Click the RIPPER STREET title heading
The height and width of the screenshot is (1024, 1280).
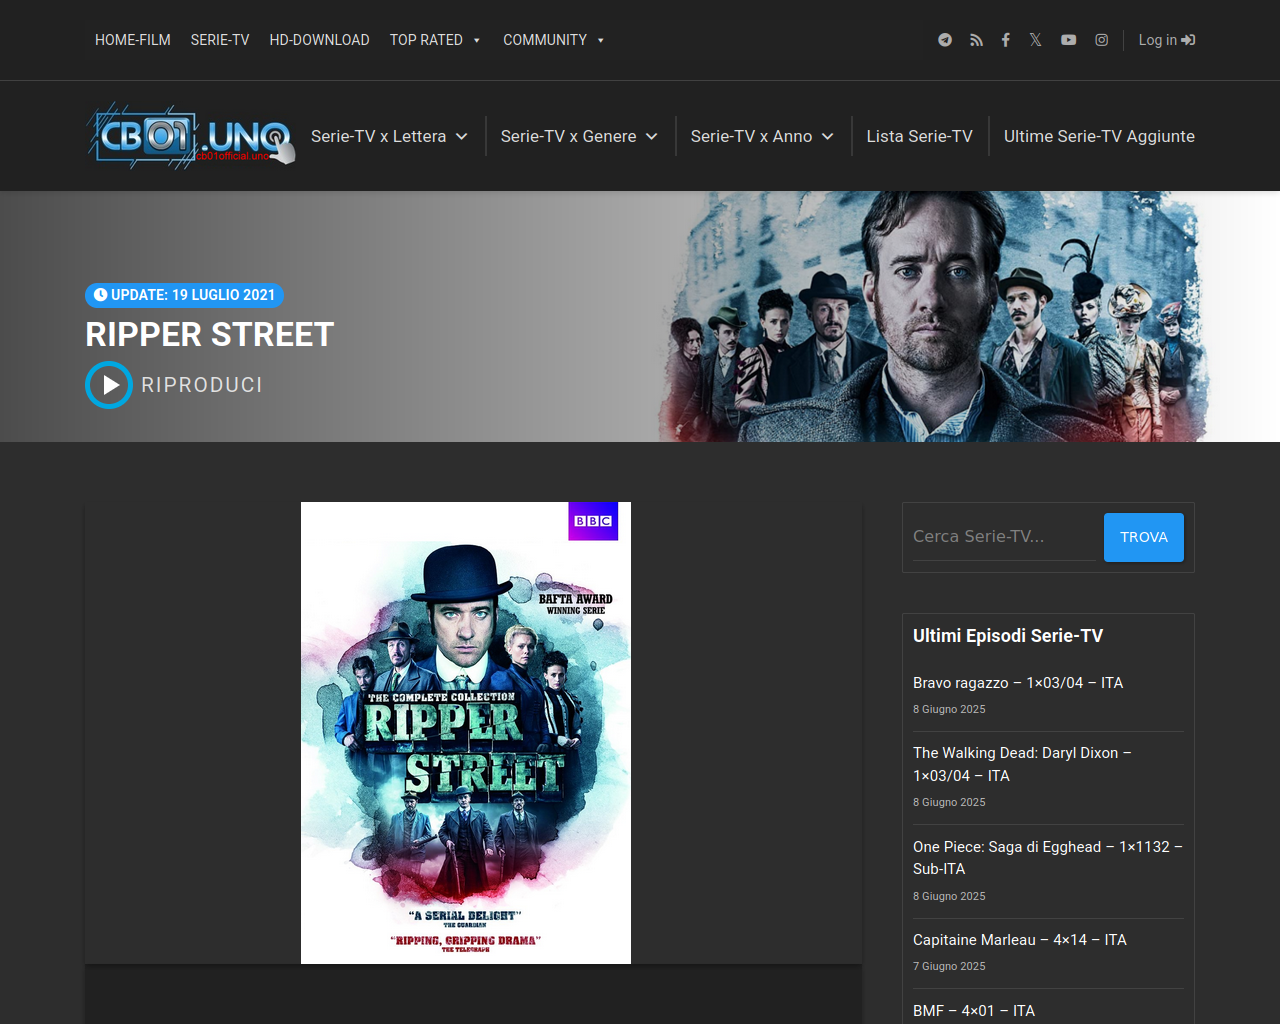click(x=210, y=334)
